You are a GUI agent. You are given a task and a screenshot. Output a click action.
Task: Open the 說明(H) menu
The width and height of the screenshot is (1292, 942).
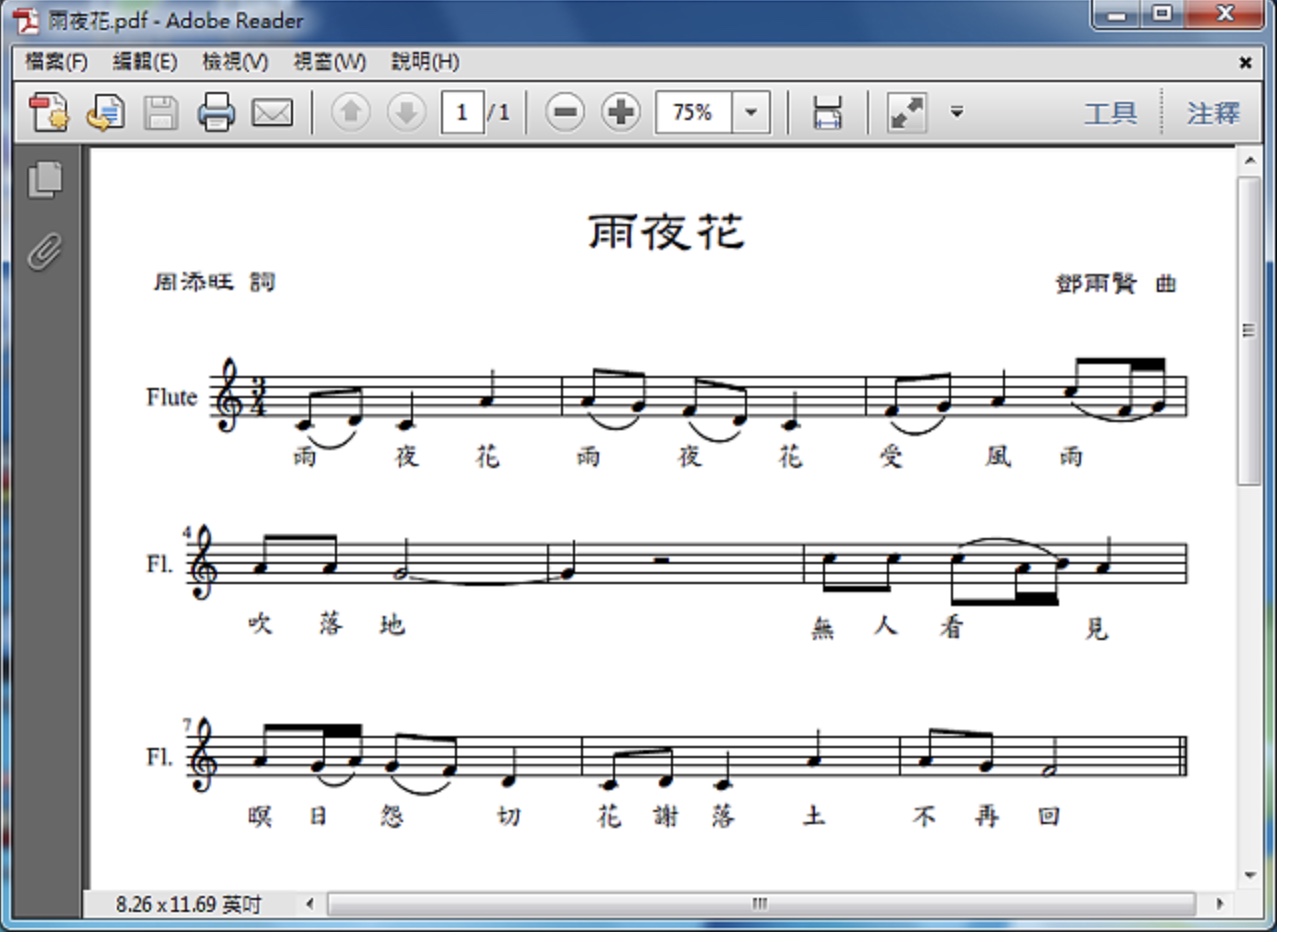tap(425, 62)
